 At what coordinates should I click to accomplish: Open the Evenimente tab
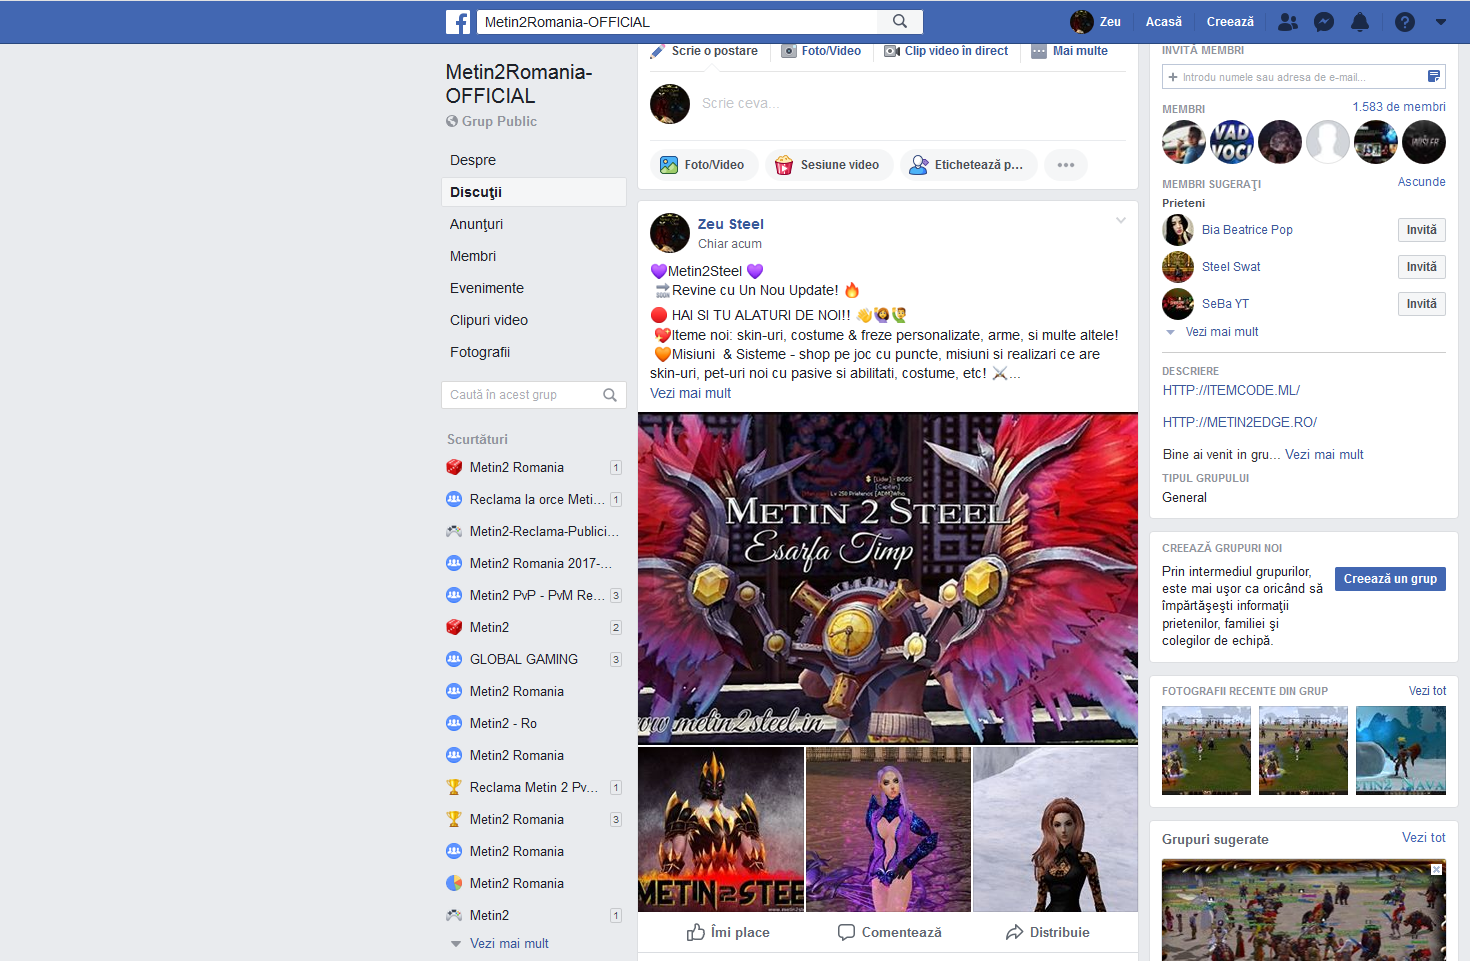click(487, 288)
